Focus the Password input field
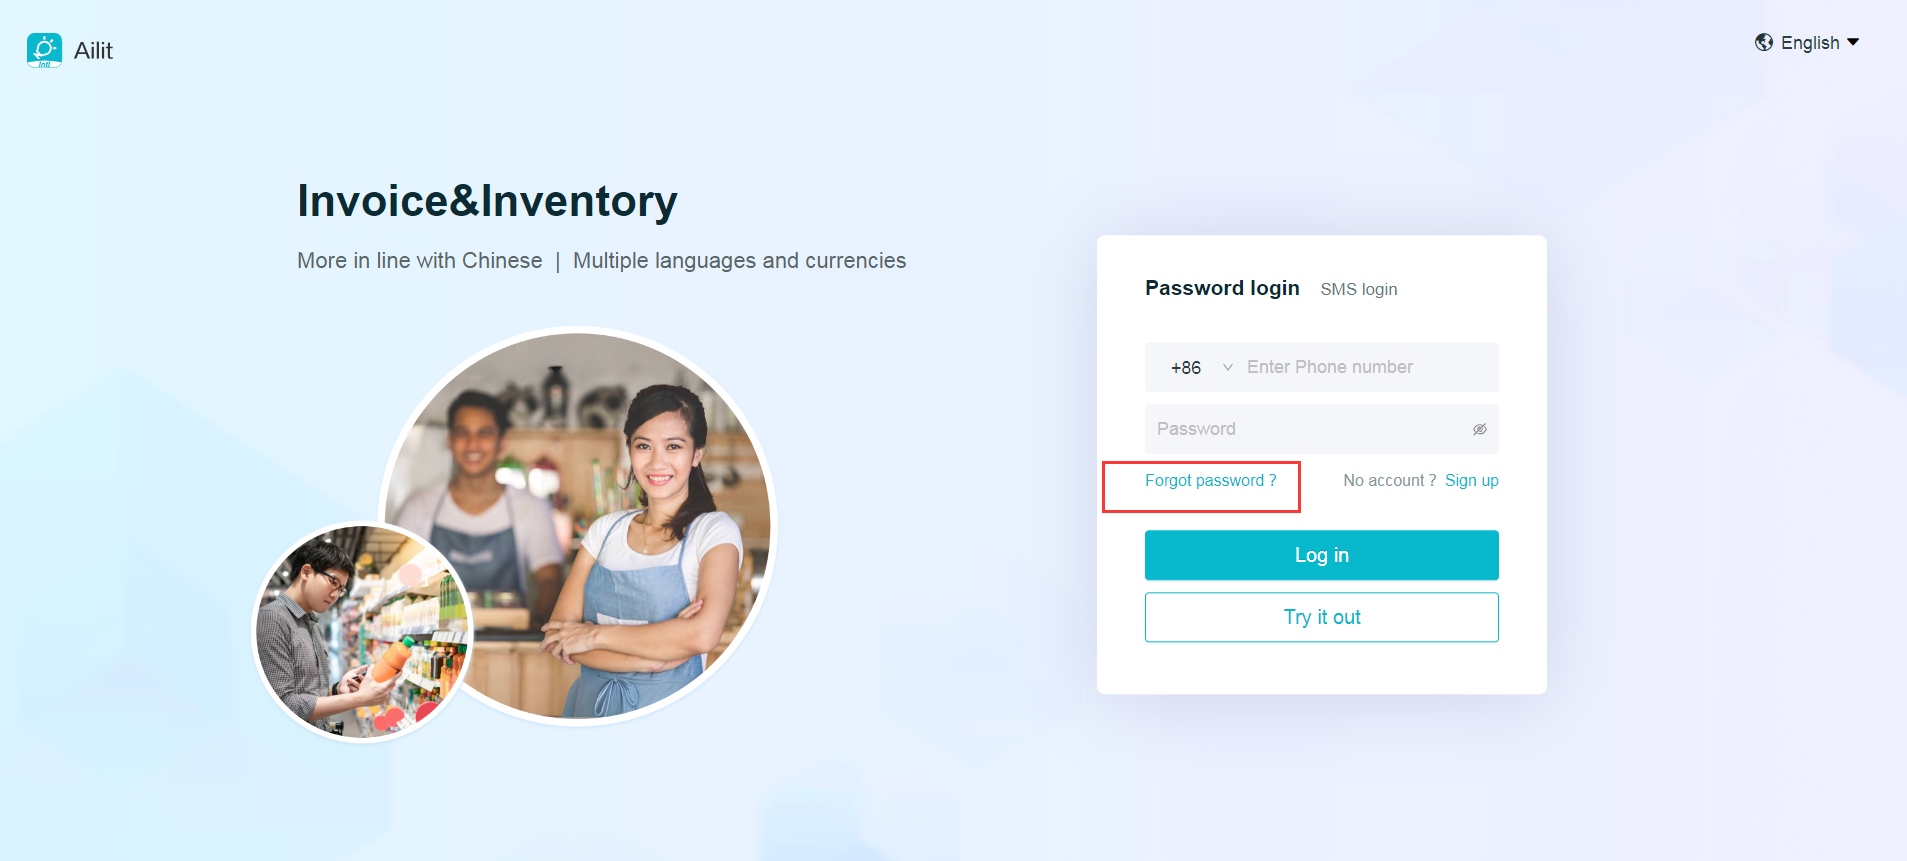The height and width of the screenshot is (861, 1907). tap(1321, 429)
